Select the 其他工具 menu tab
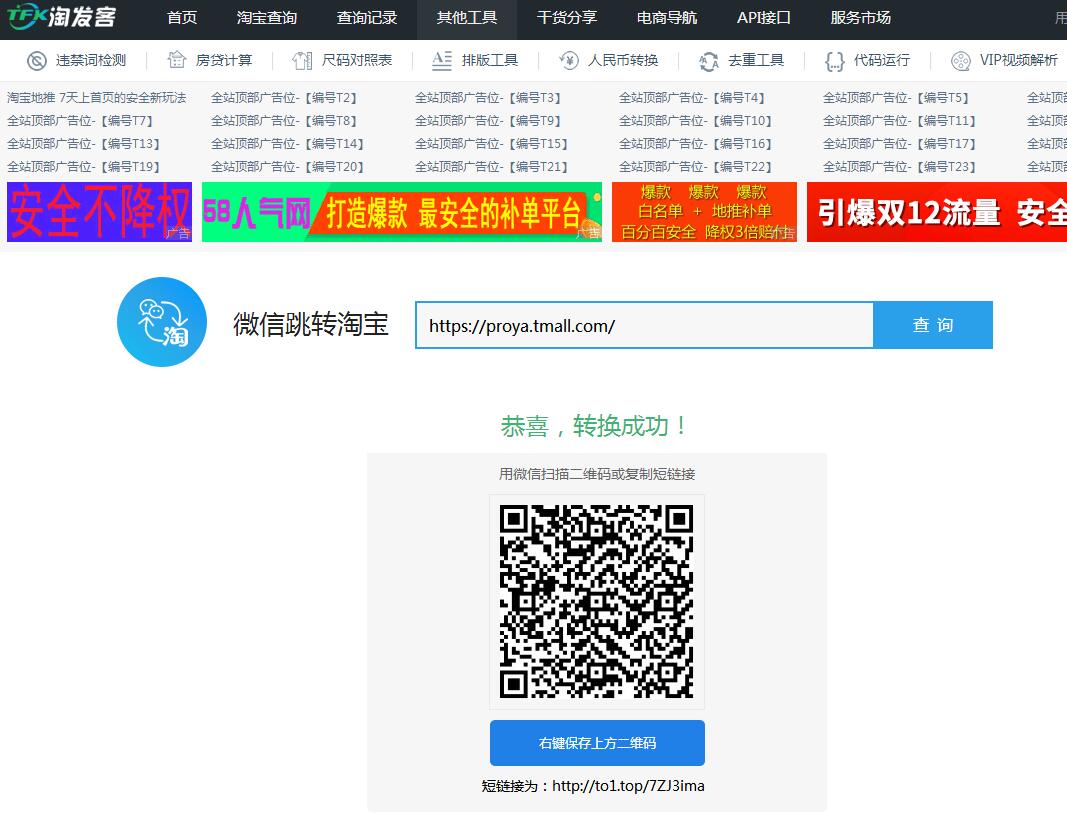 click(x=467, y=19)
